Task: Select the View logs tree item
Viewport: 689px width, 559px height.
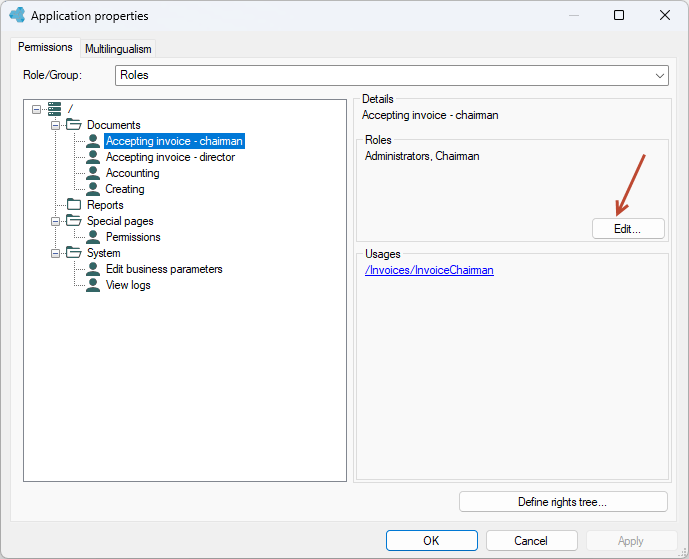Action: click(128, 285)
